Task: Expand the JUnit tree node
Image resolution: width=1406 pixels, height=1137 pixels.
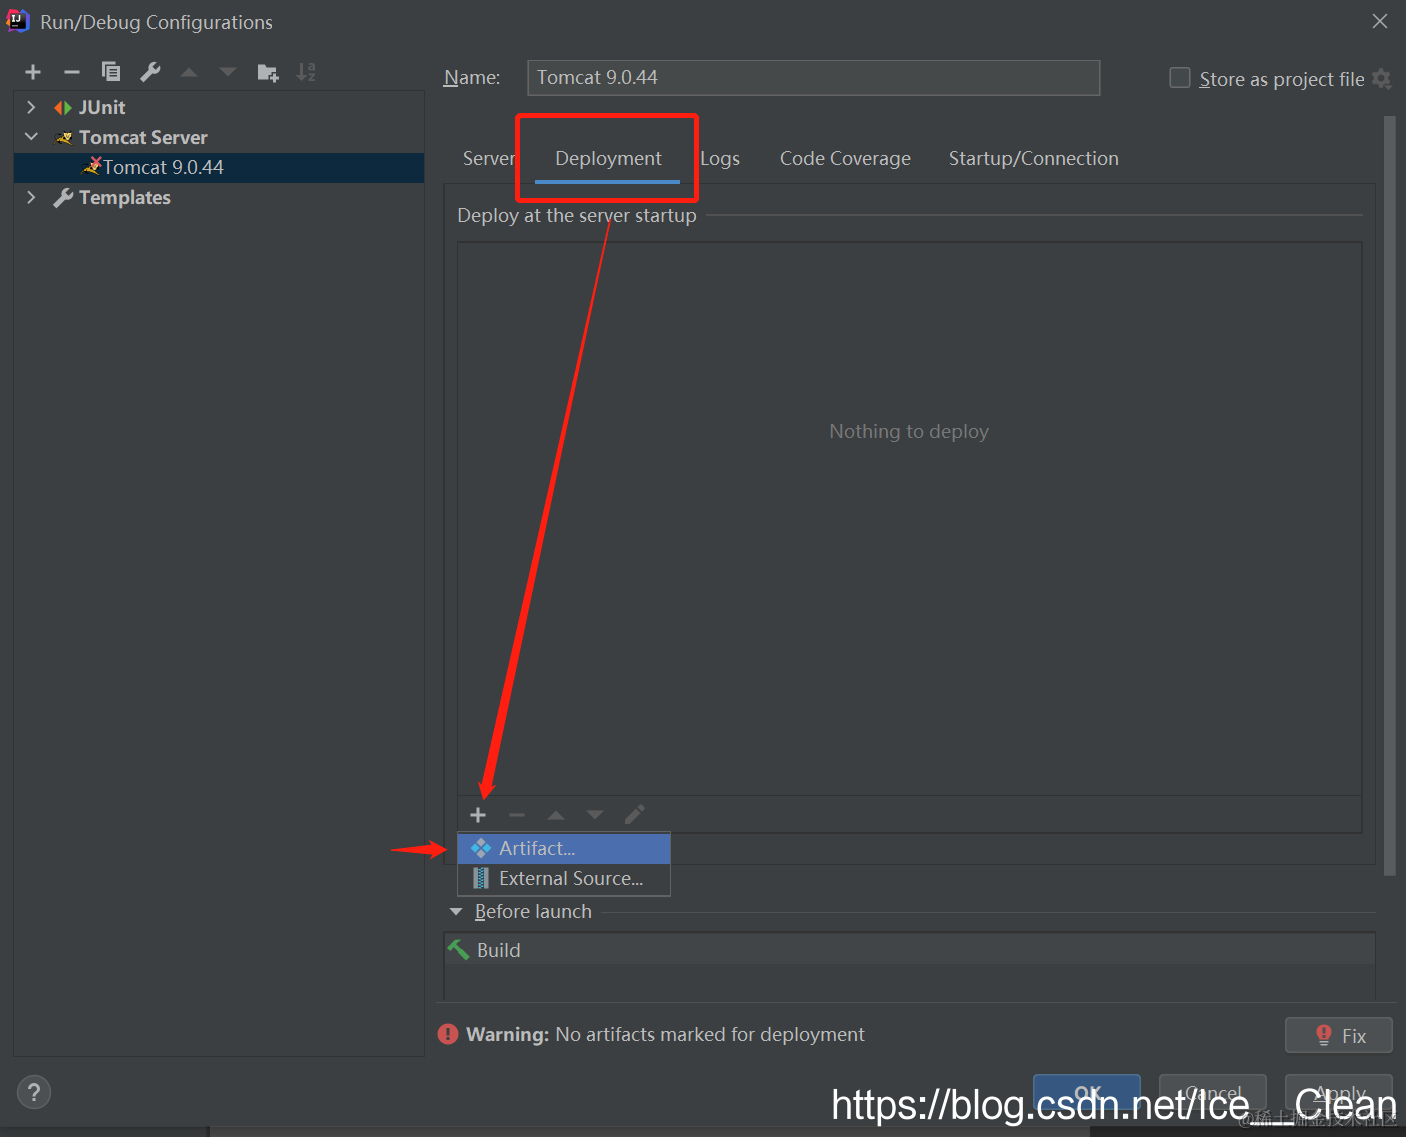Action: pos(31,107)
